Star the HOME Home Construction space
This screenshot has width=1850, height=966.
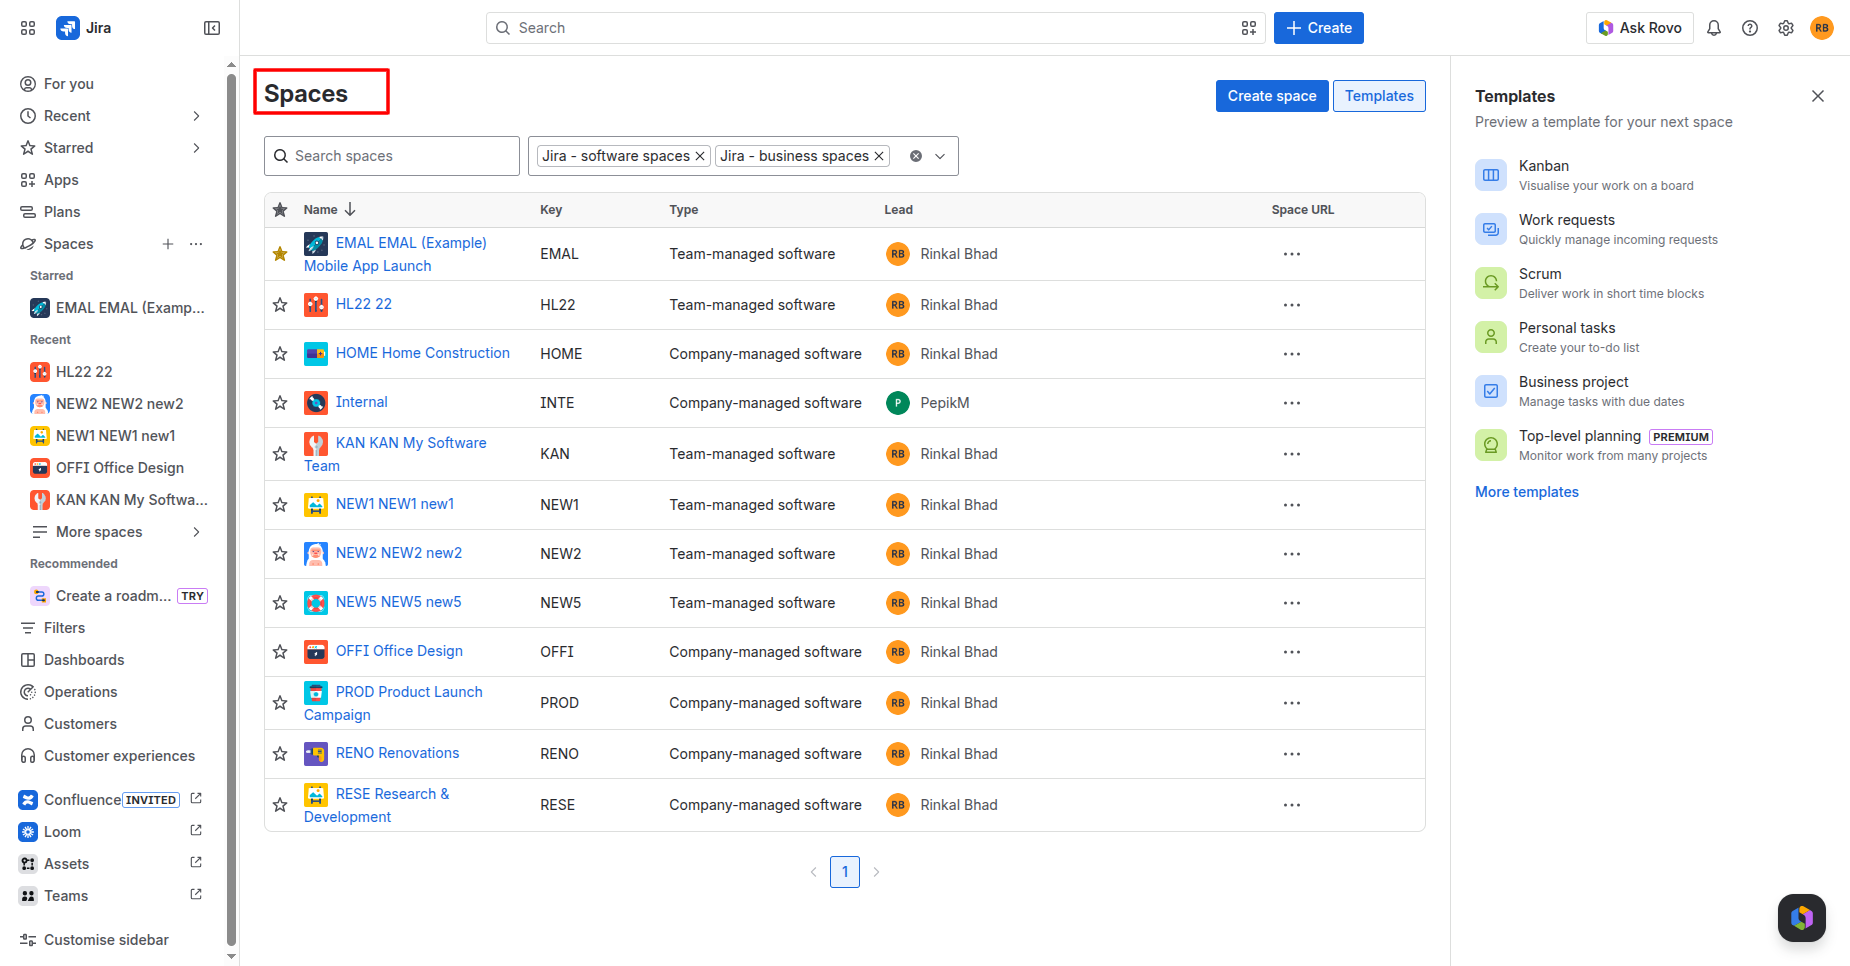point(280,354)
